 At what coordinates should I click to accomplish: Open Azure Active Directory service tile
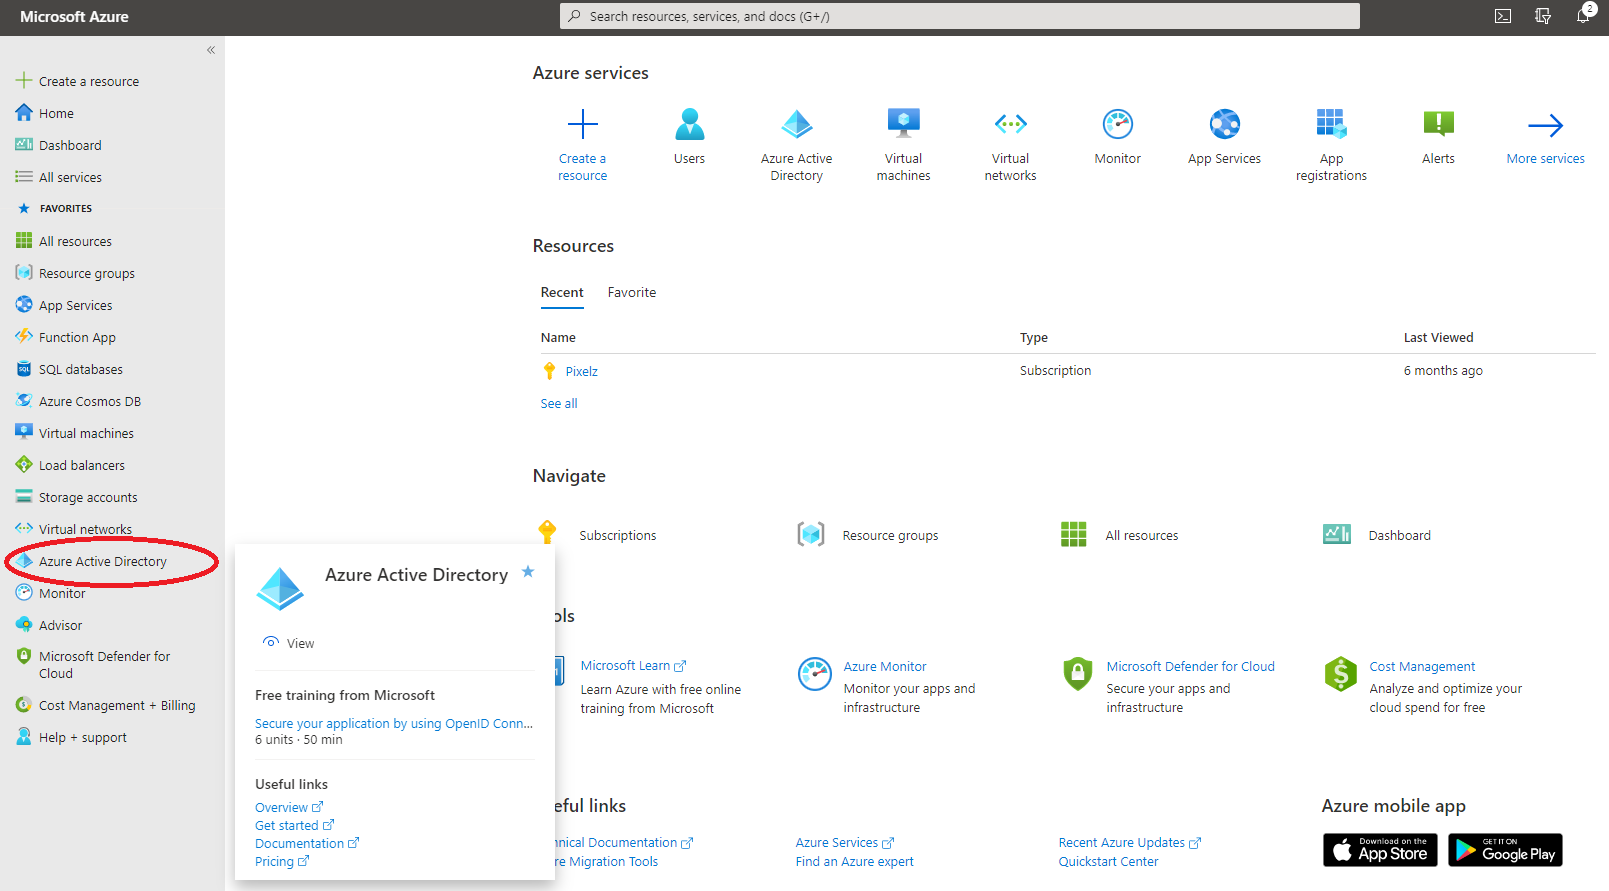tap(796, 144)
